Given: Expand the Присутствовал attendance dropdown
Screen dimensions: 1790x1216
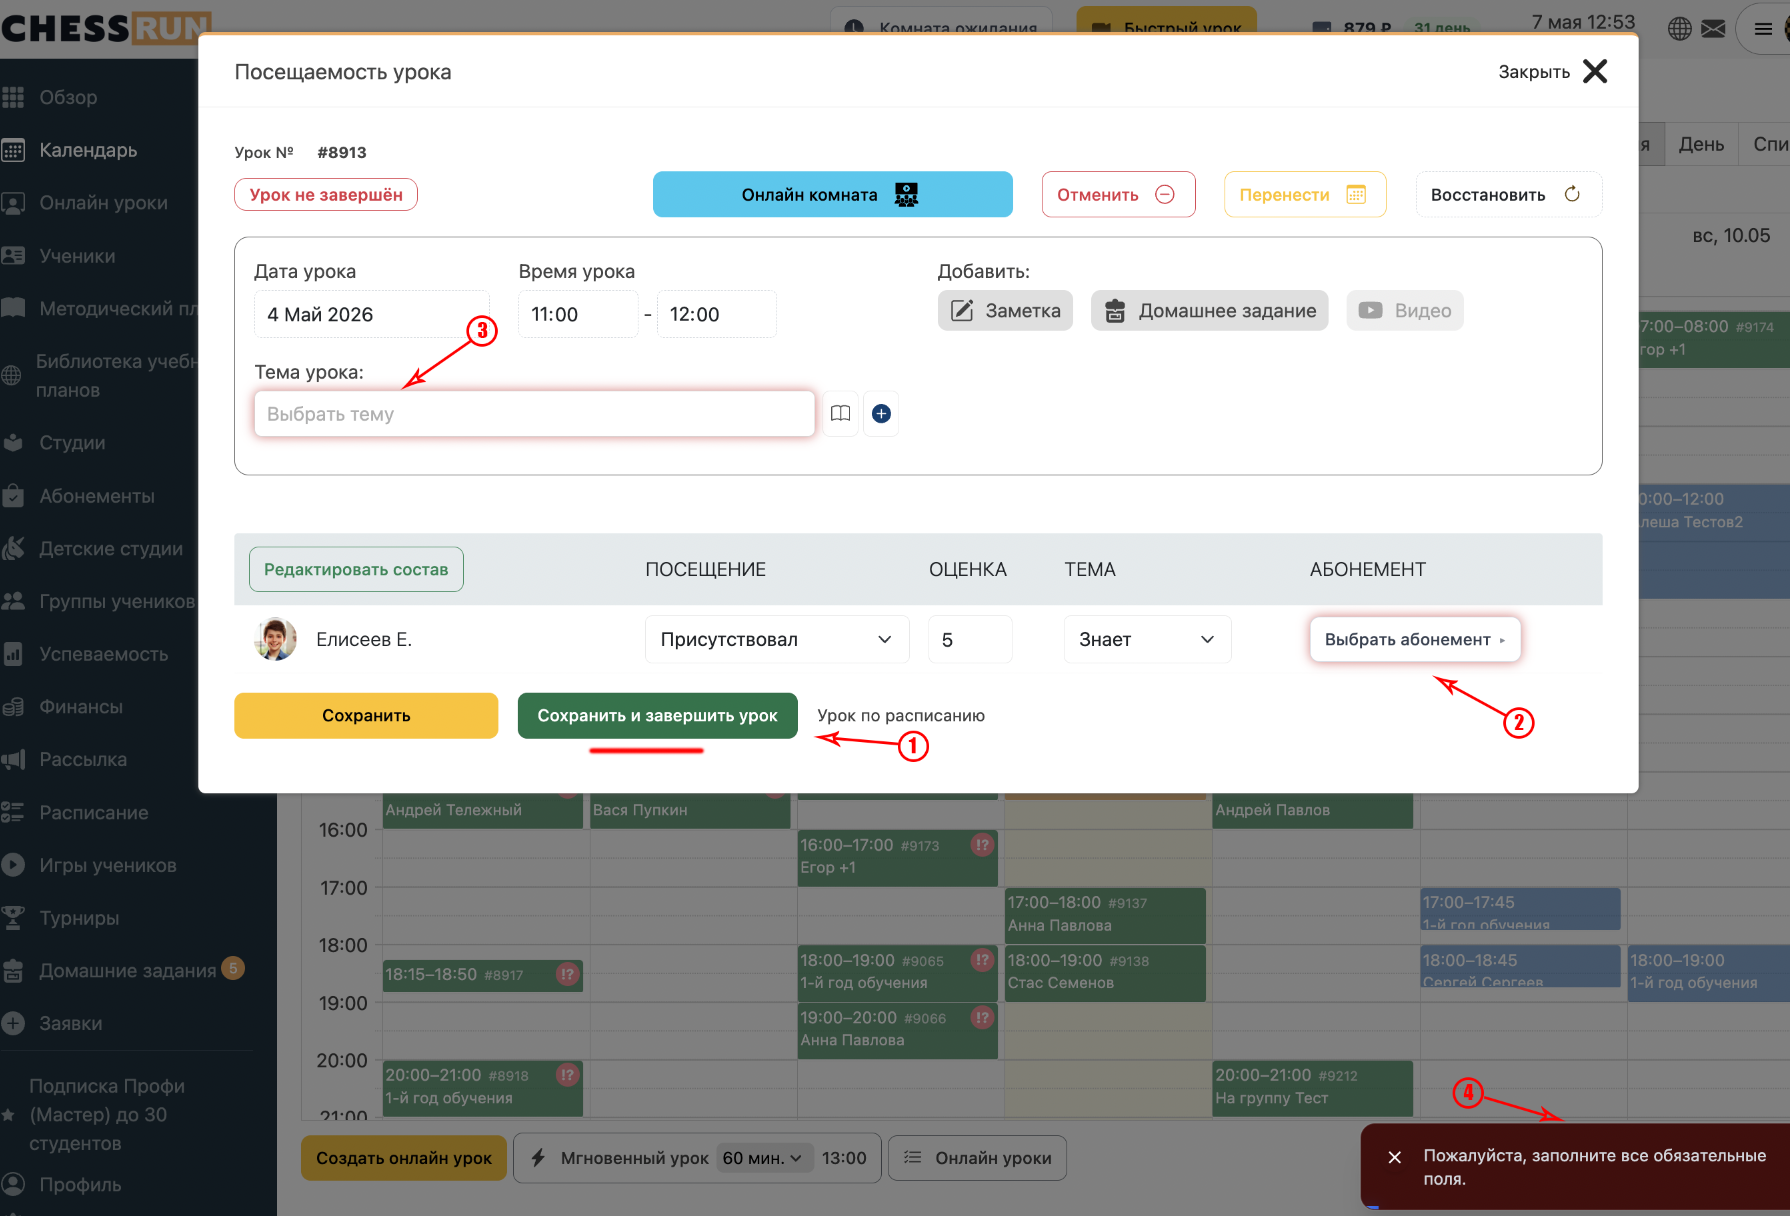Looking at the screenshot, I should pos(777,640).
